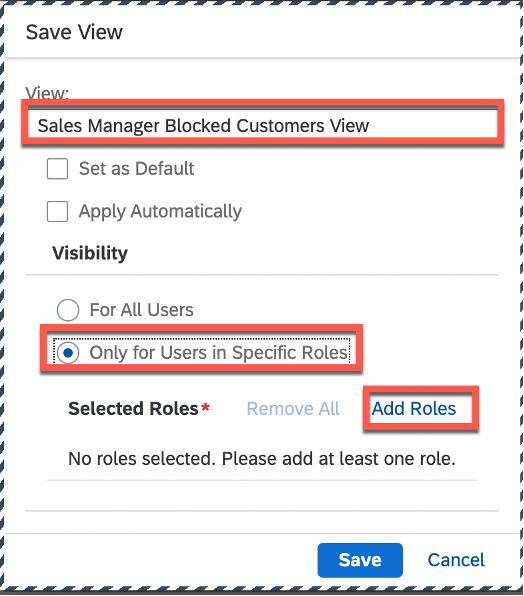Enable the Set as Default checkbox
524x596 pixels.
[x=57, y=169]
